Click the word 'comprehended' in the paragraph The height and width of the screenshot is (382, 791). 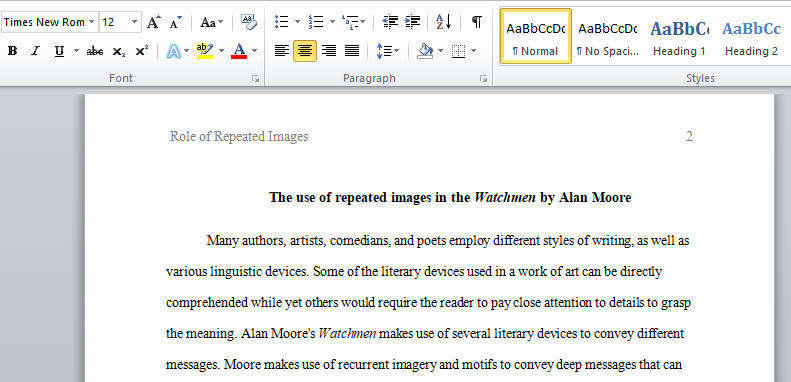(x=207, y=303)
